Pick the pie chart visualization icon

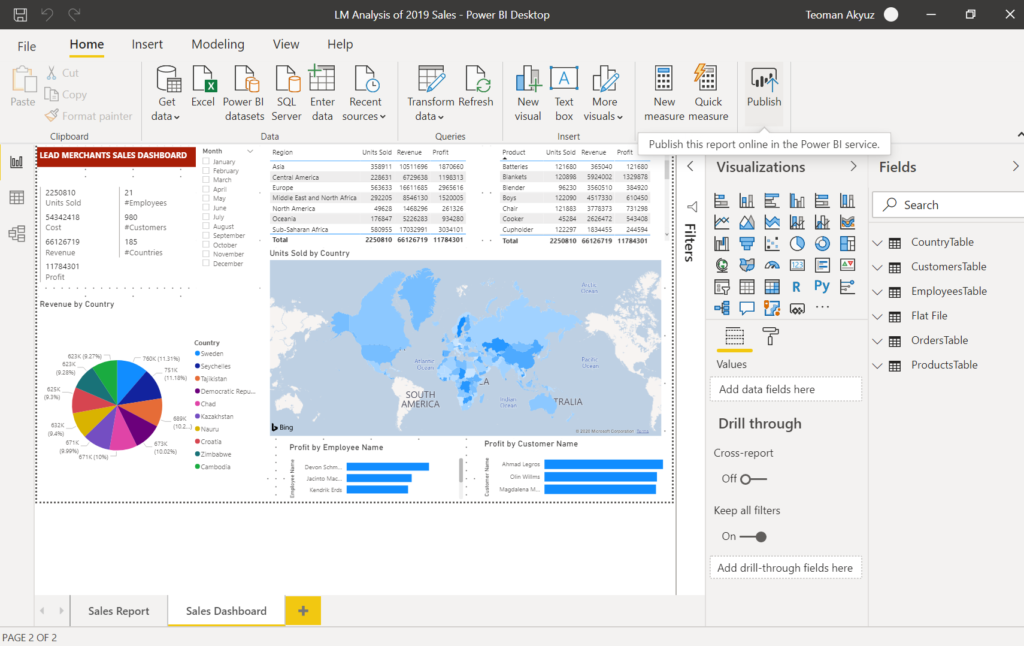pos(797,243)
